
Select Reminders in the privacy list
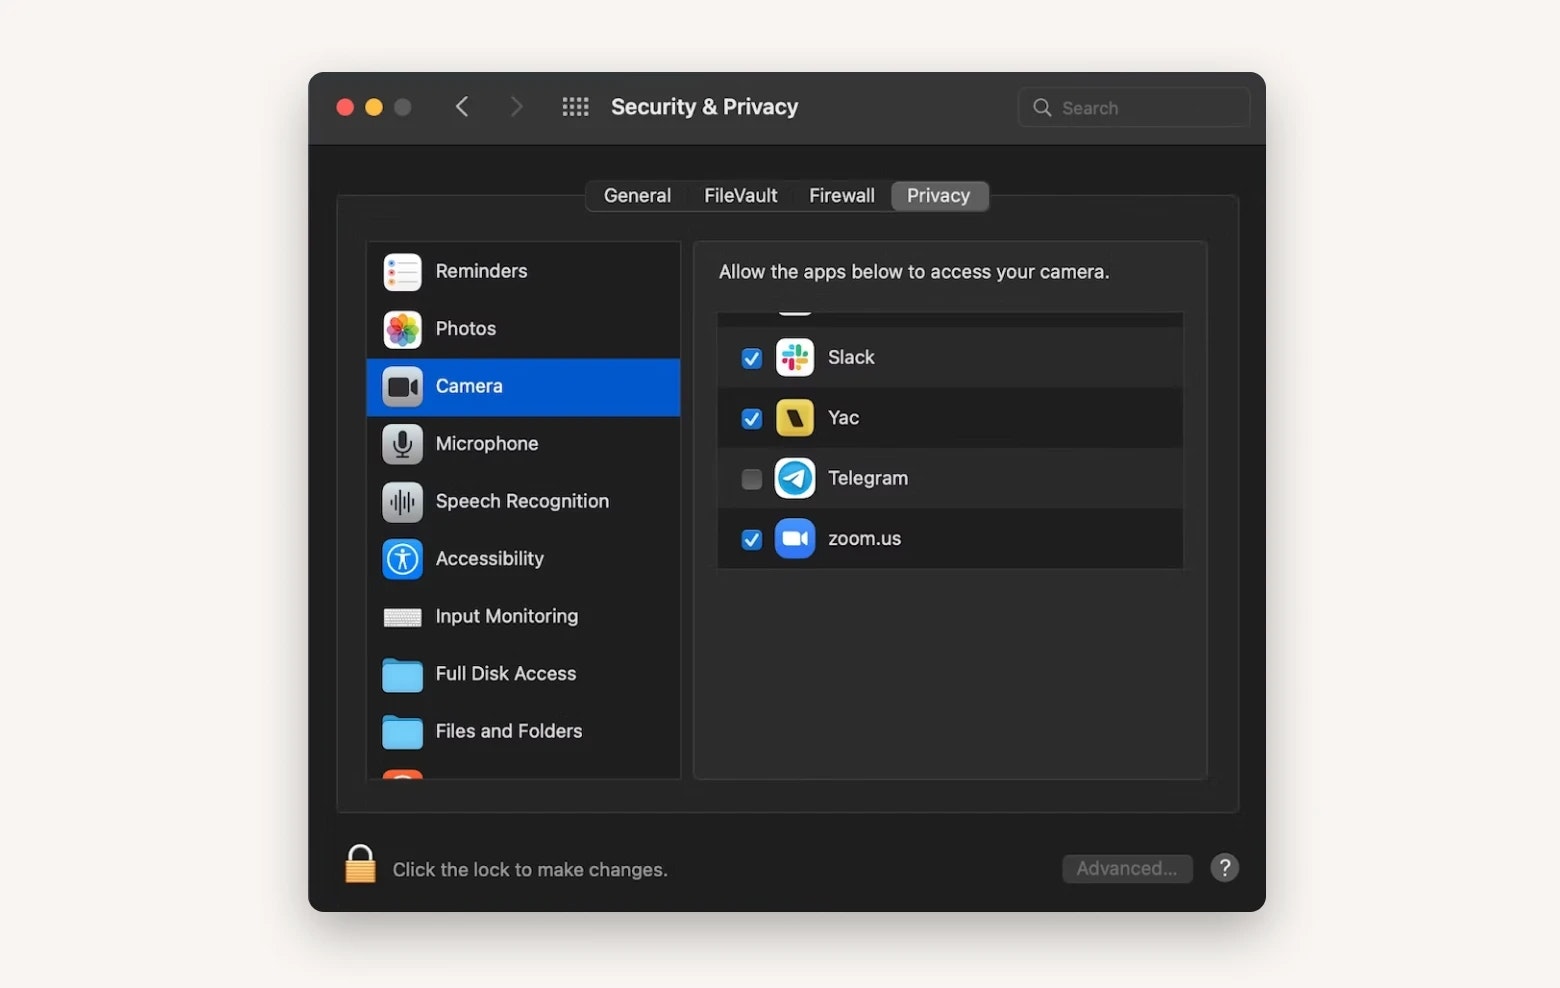[524, 272]
